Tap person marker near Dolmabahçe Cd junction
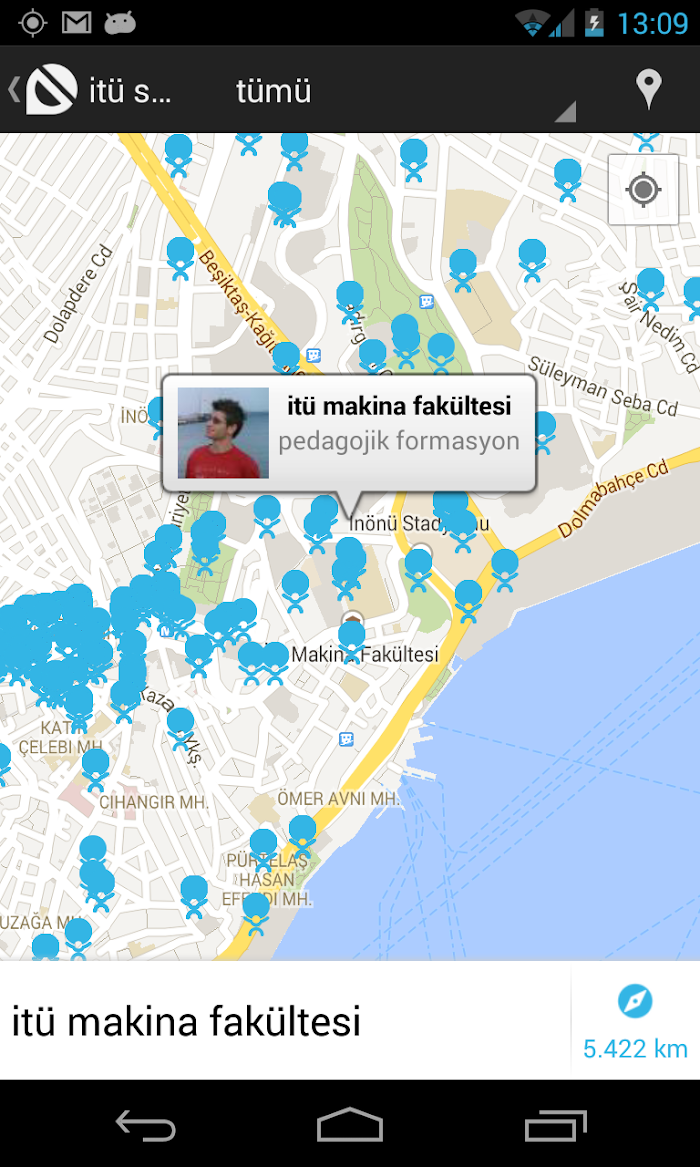 504,570
